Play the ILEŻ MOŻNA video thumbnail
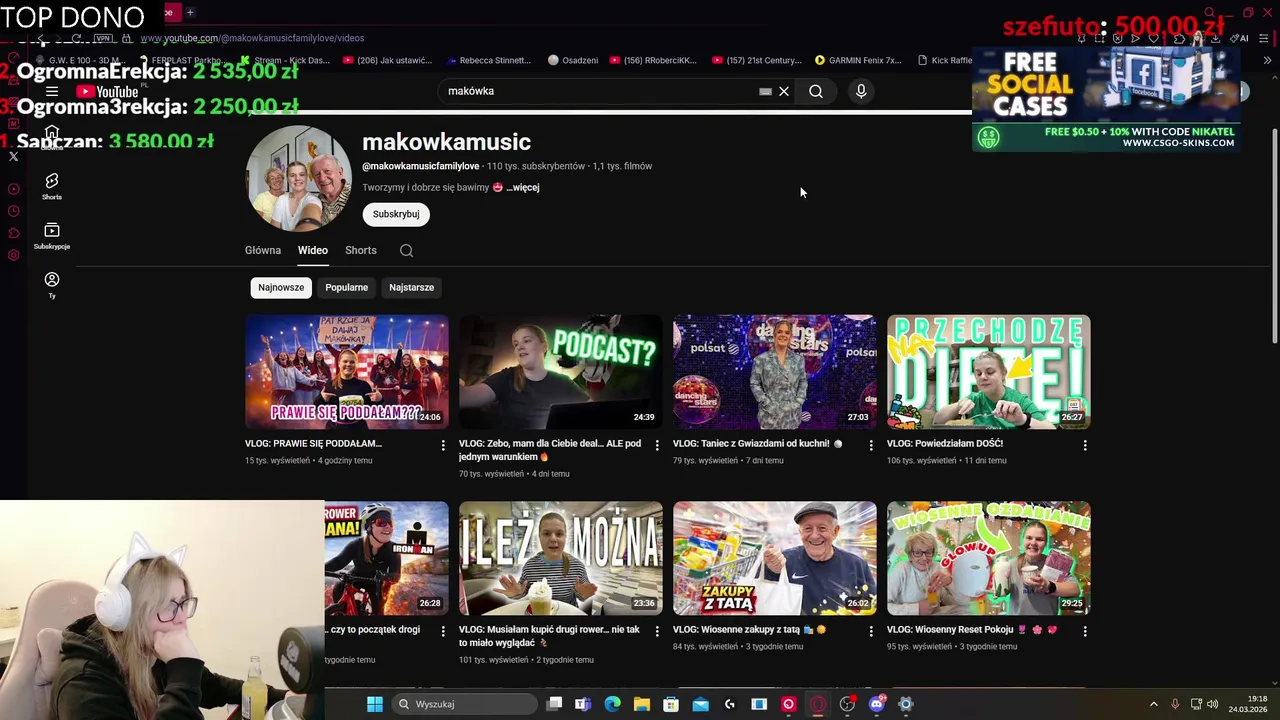1280x720 pixels. tap(561, 558)
